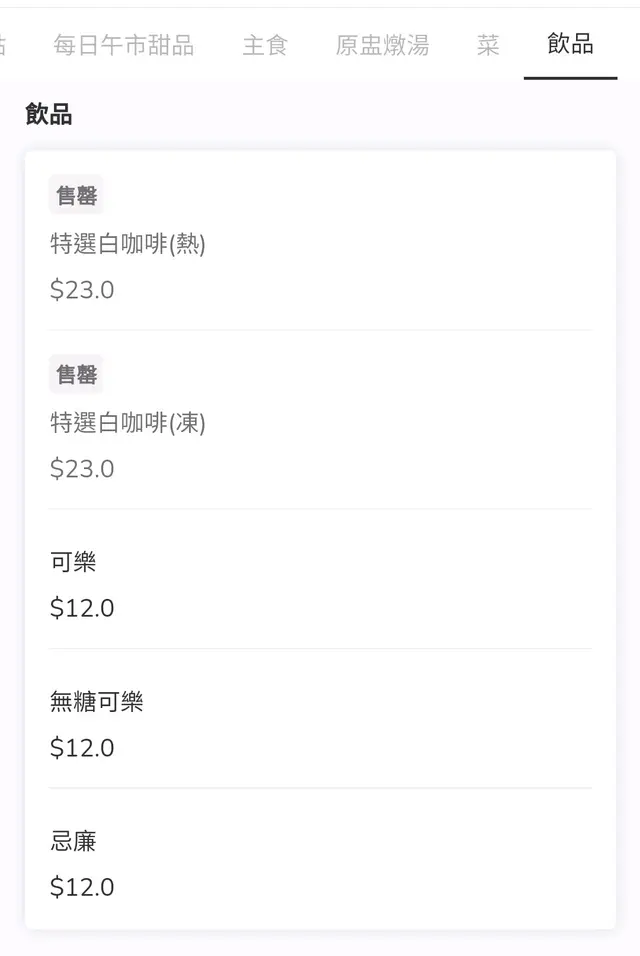Switch to the 每日午市甜品 tab
The image size is (640, 956).
click(x=123, y=45)
